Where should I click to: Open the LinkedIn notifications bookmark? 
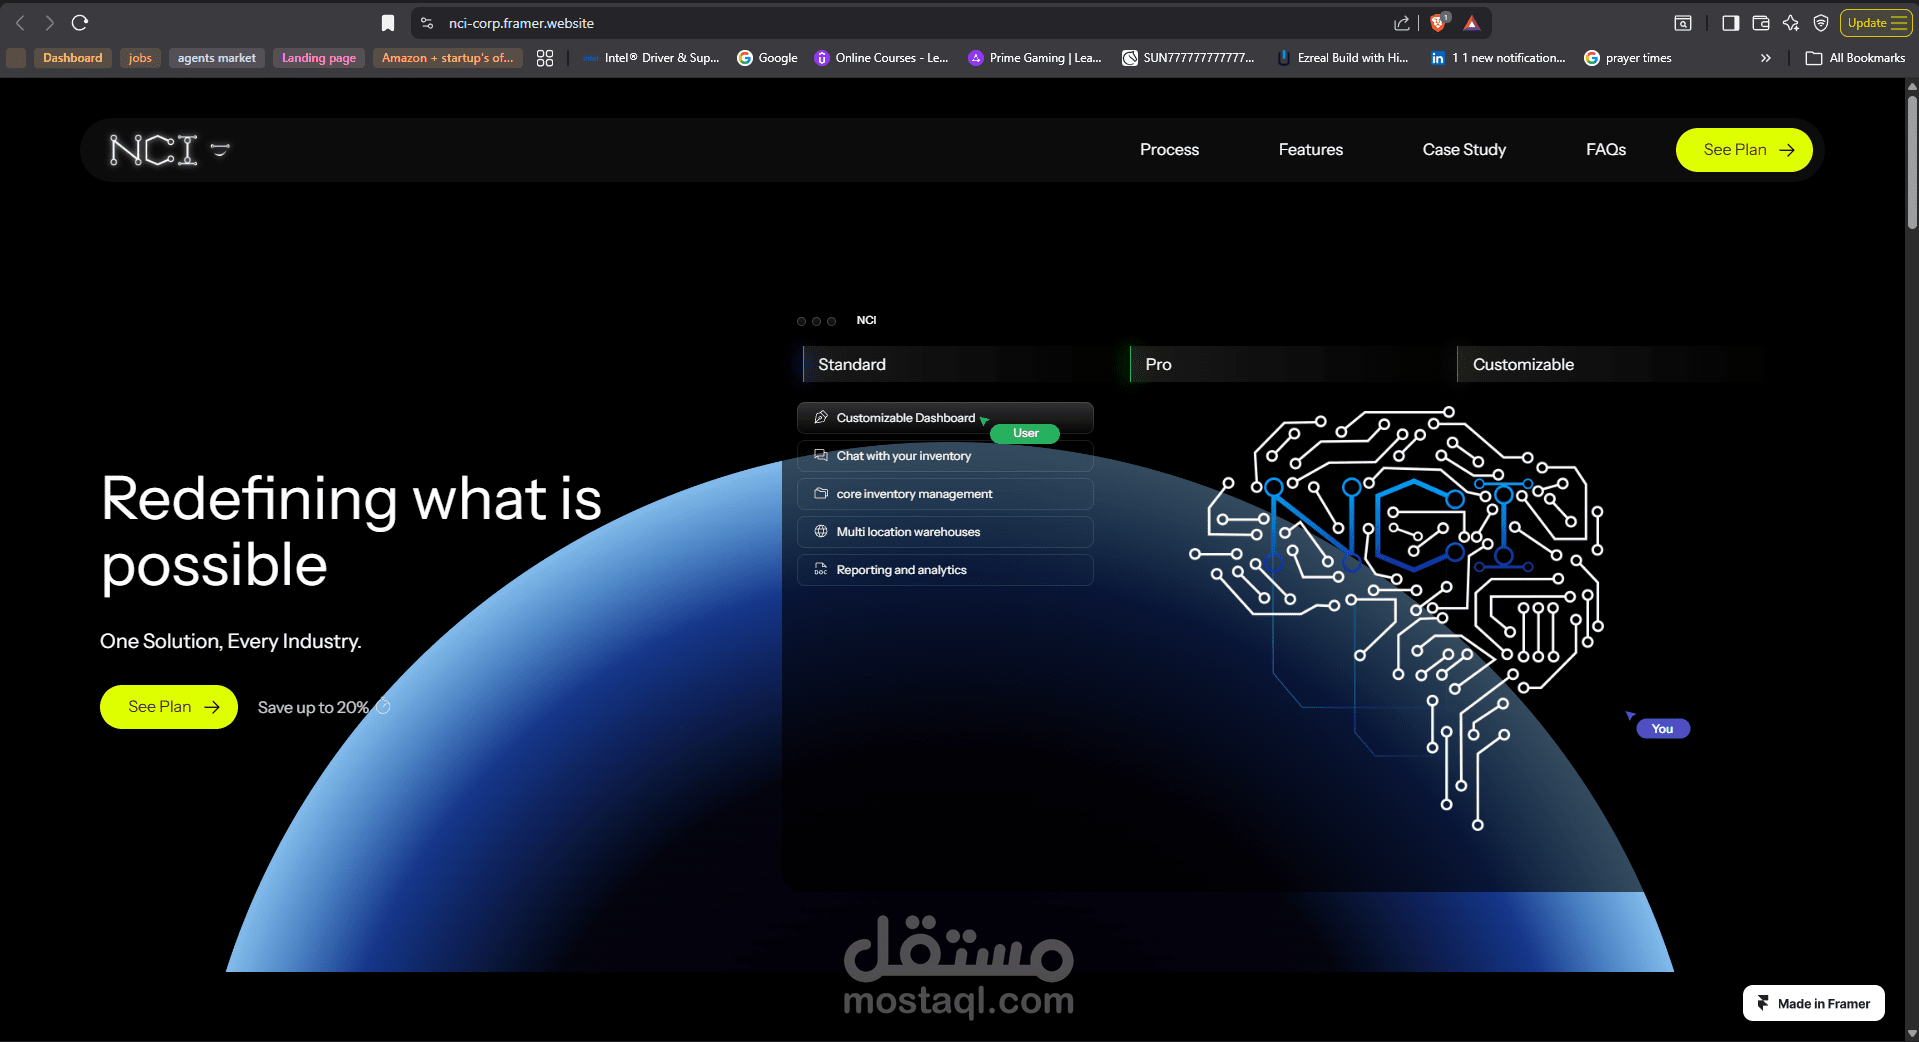(x=1498, y=58)
